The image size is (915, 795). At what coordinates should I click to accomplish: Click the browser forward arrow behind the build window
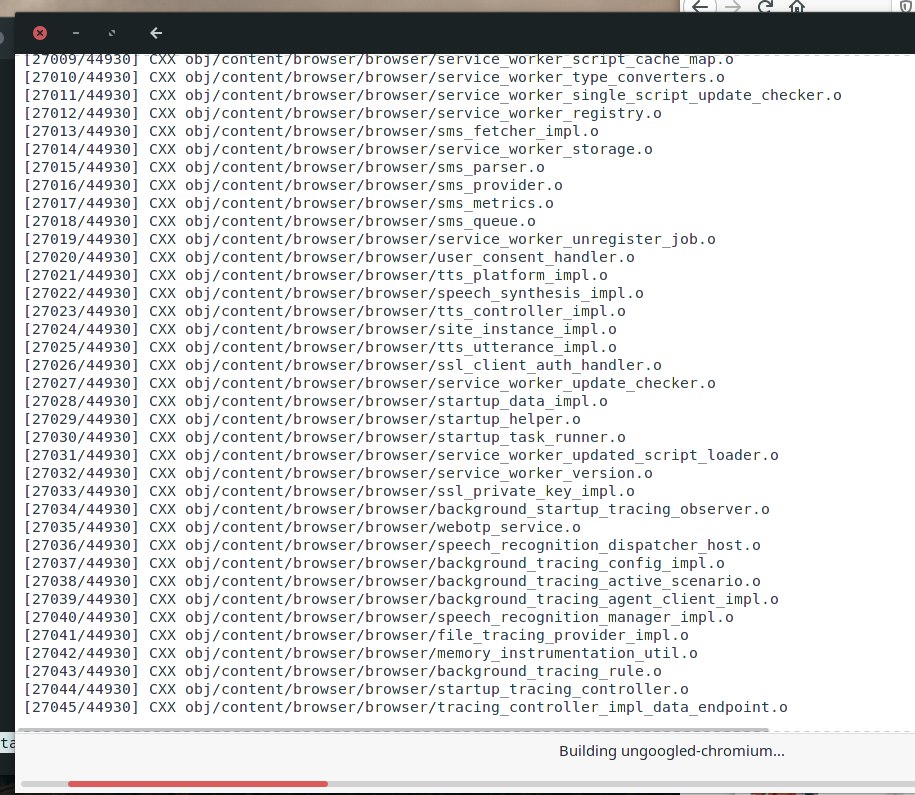(733, 7)
